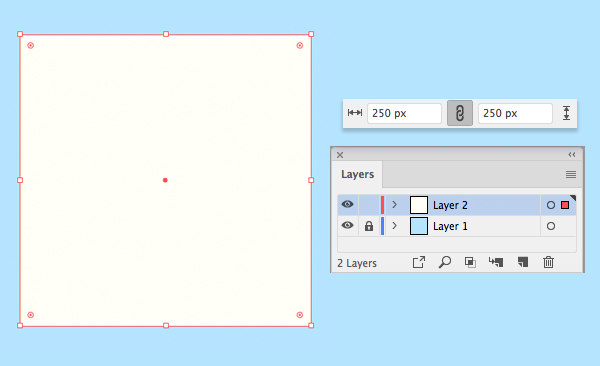
Task: Expand Layer 2 contents
Action: pyautogui.click(x=395, y=205)
